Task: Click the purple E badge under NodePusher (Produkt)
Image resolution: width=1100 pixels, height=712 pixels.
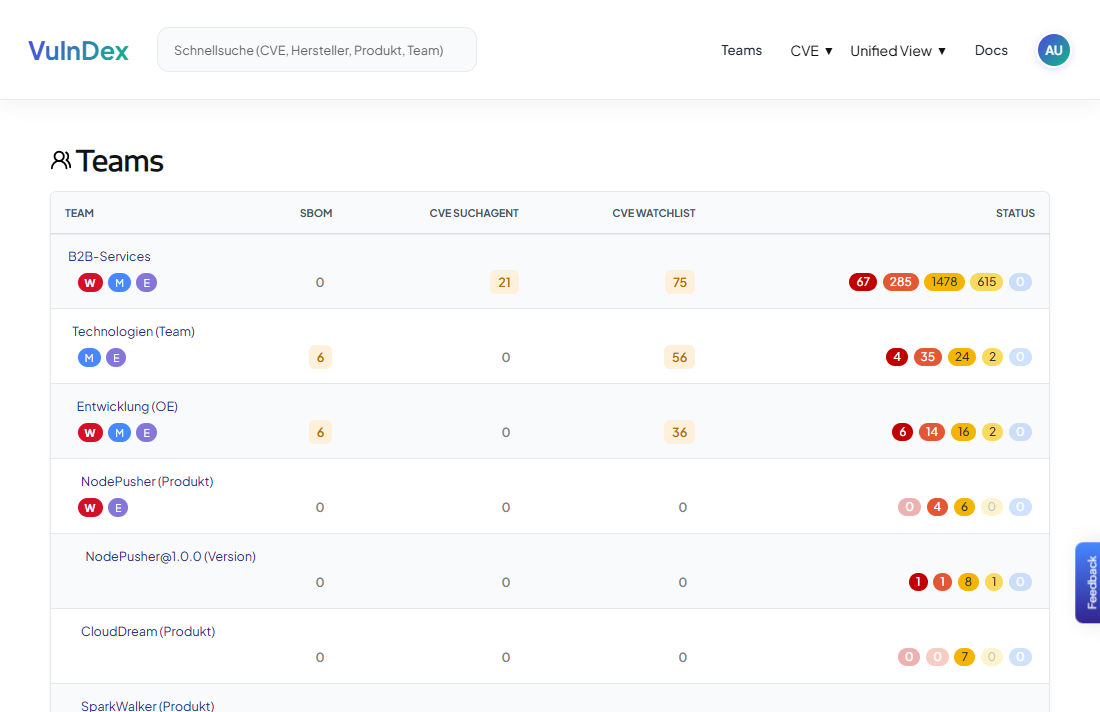Action: point(117,508)
